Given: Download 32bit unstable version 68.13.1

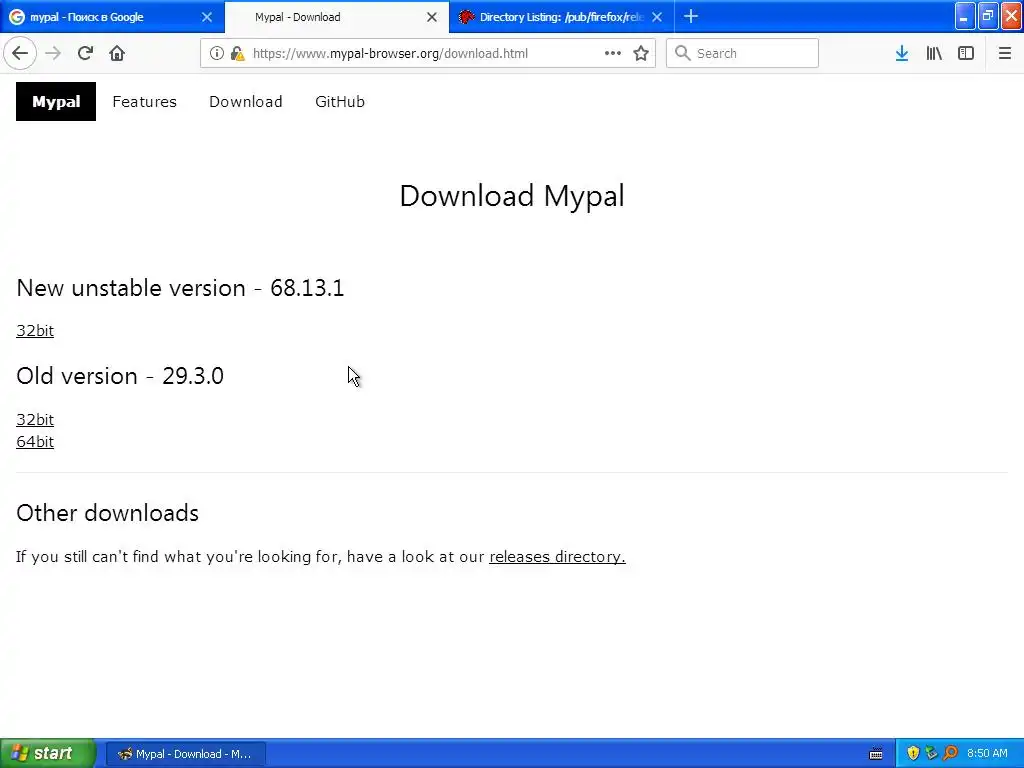Looking at the screenshot, I should tap(35, 331).
